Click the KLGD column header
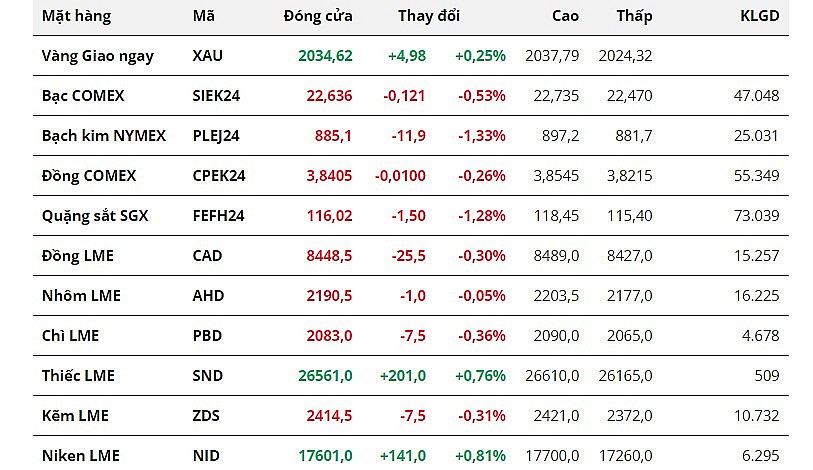The width and height of the screenshot is (813, 470). point(758,16)
